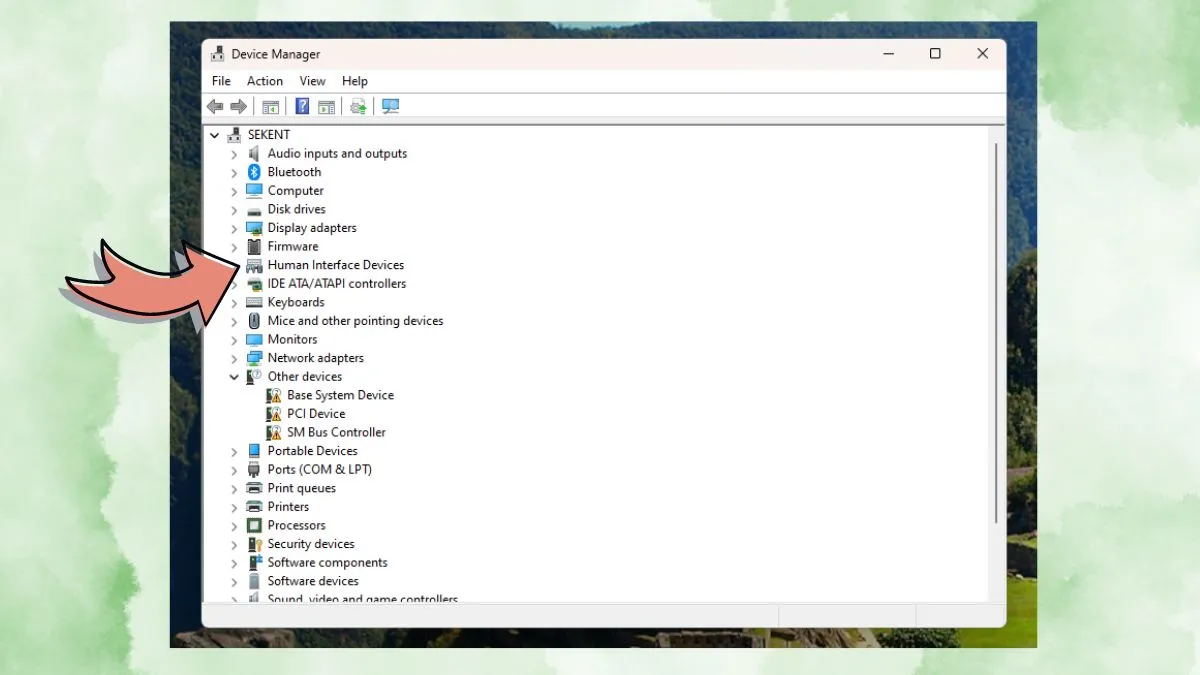The height and width of the screenshot is (675, 1200).
Task: Select the PCI Device entry
Action: click(316, 414)
